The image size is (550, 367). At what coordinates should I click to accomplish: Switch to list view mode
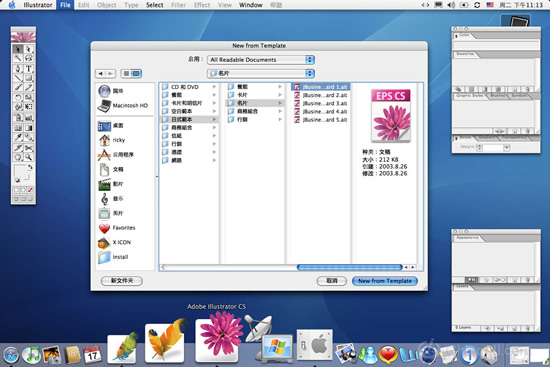[126, 73]
